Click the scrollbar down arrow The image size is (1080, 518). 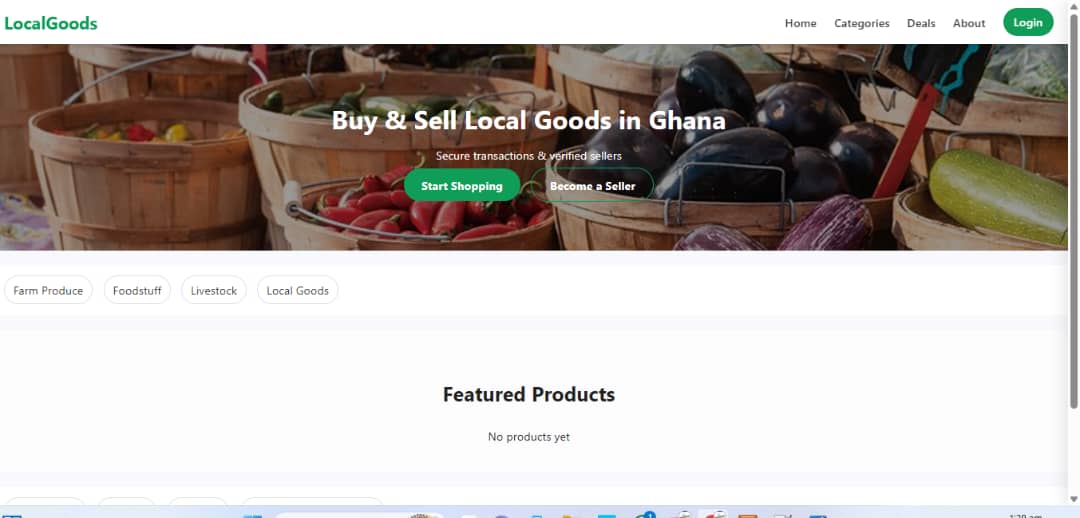click(1073, 499)
